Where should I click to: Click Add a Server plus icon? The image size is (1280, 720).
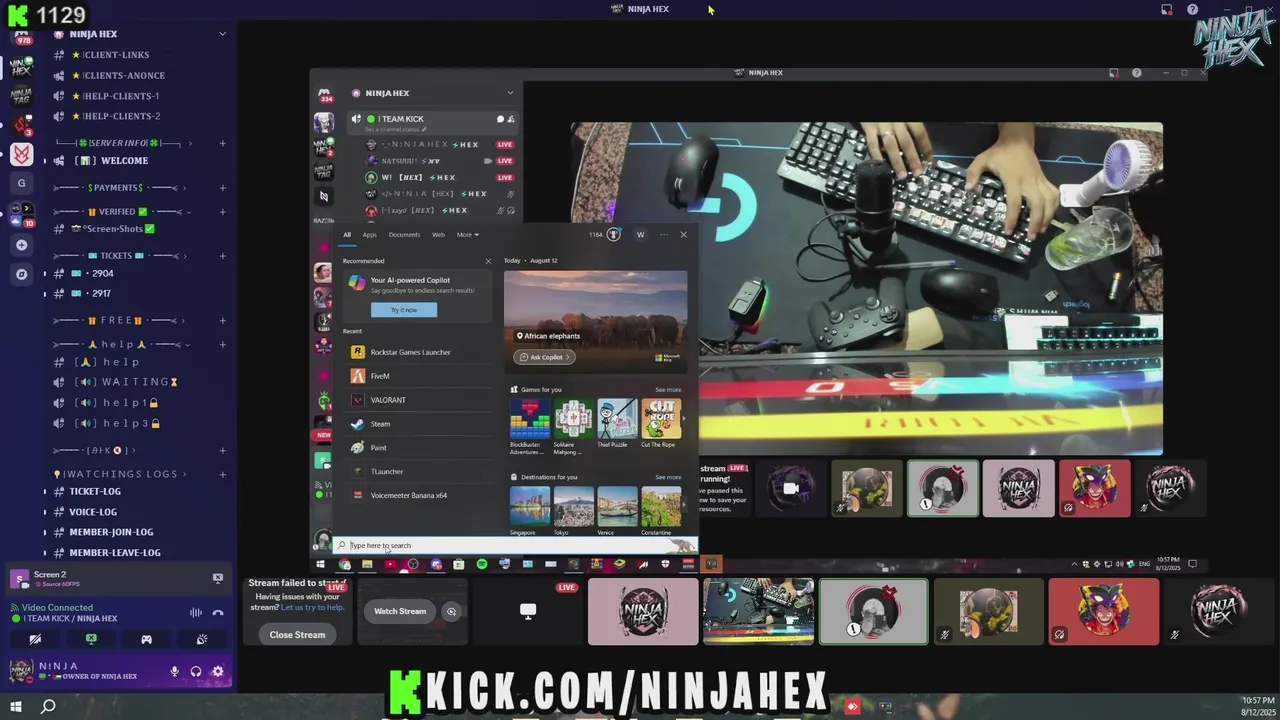21,245
